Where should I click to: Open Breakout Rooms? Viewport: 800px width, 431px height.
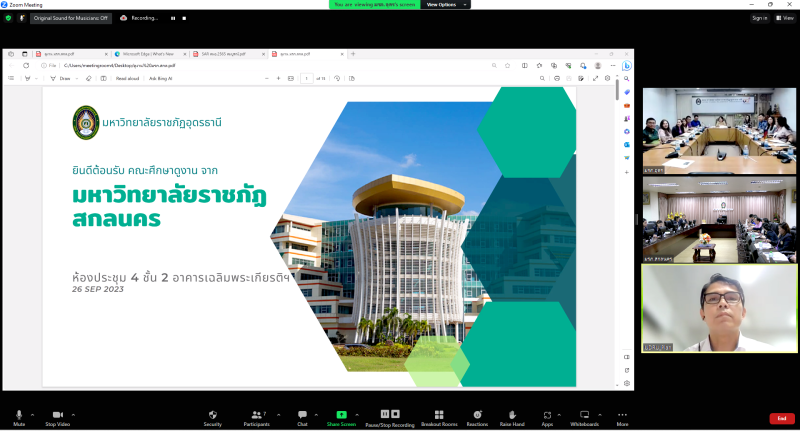438,415
